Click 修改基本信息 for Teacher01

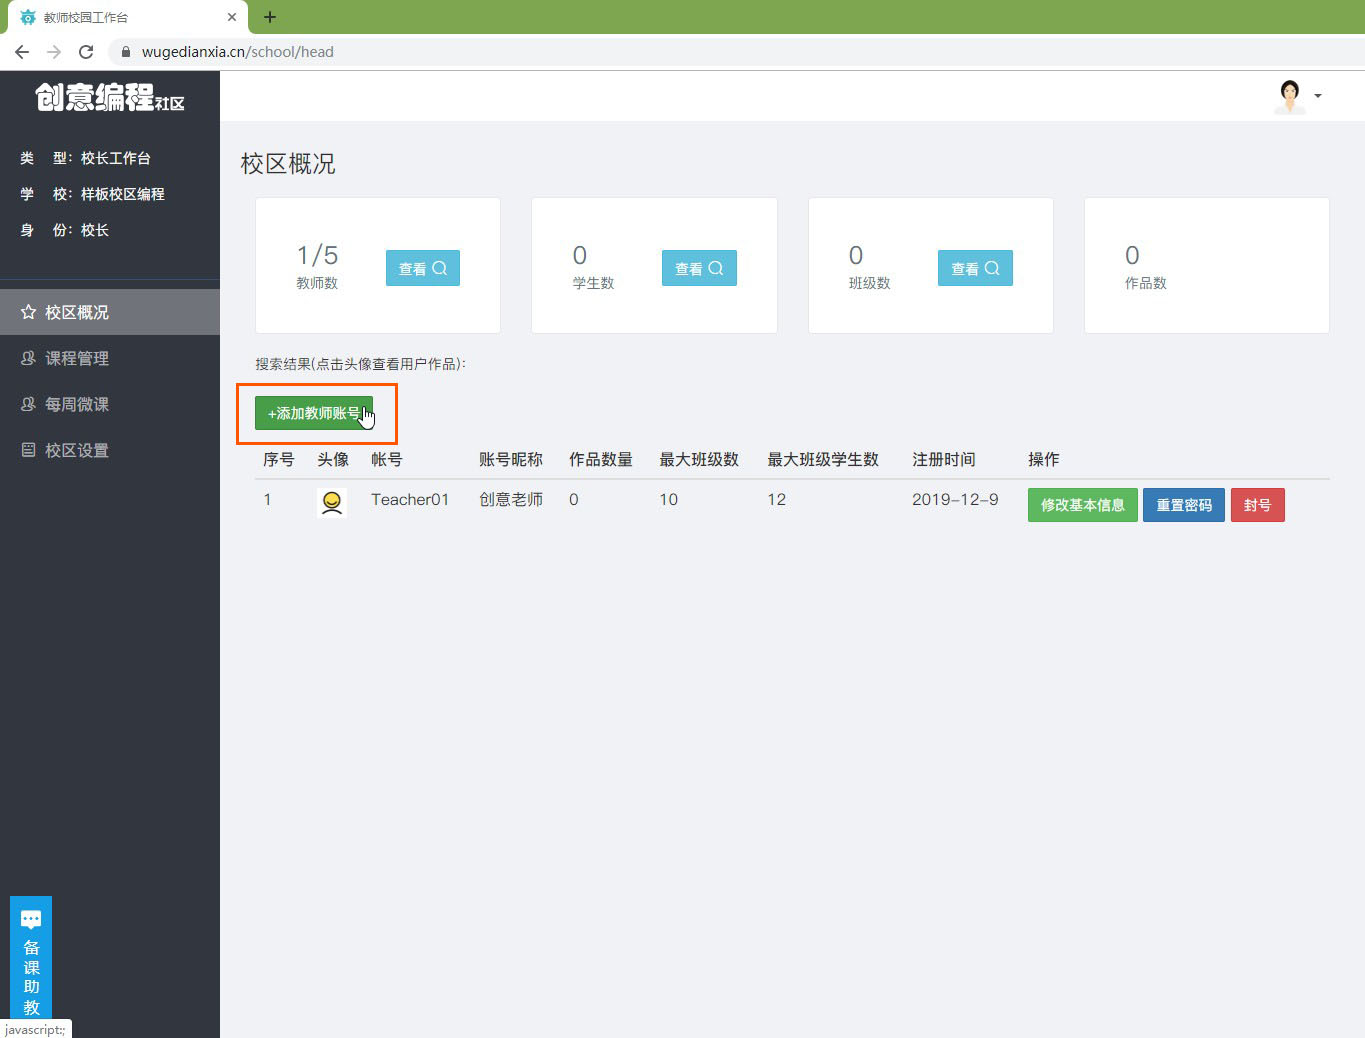[x=1082, y=505]
